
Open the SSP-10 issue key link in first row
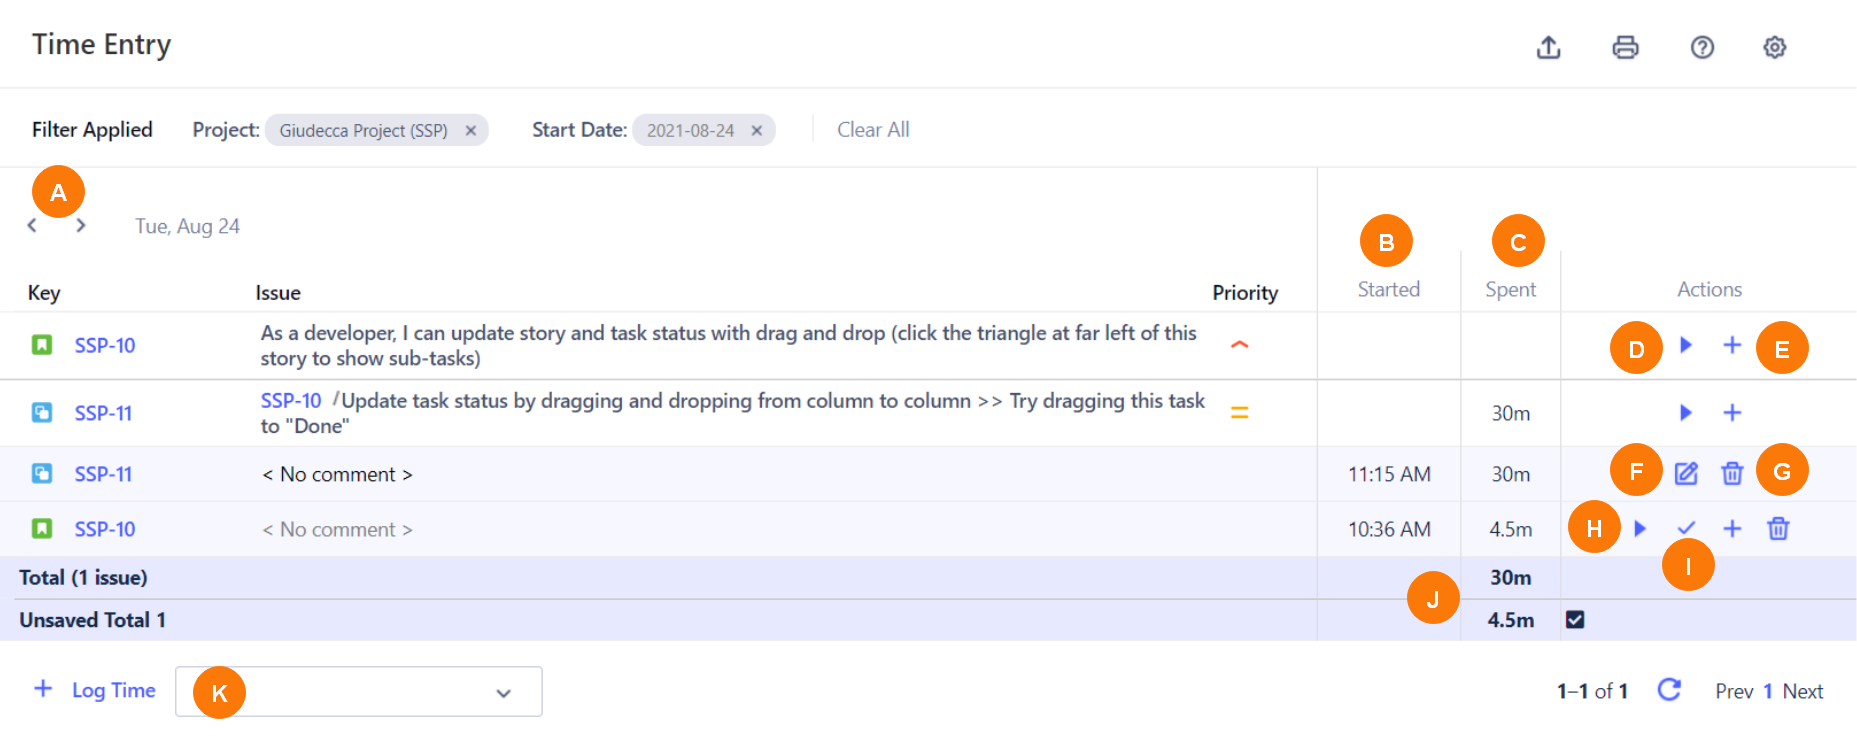[105, 345]
